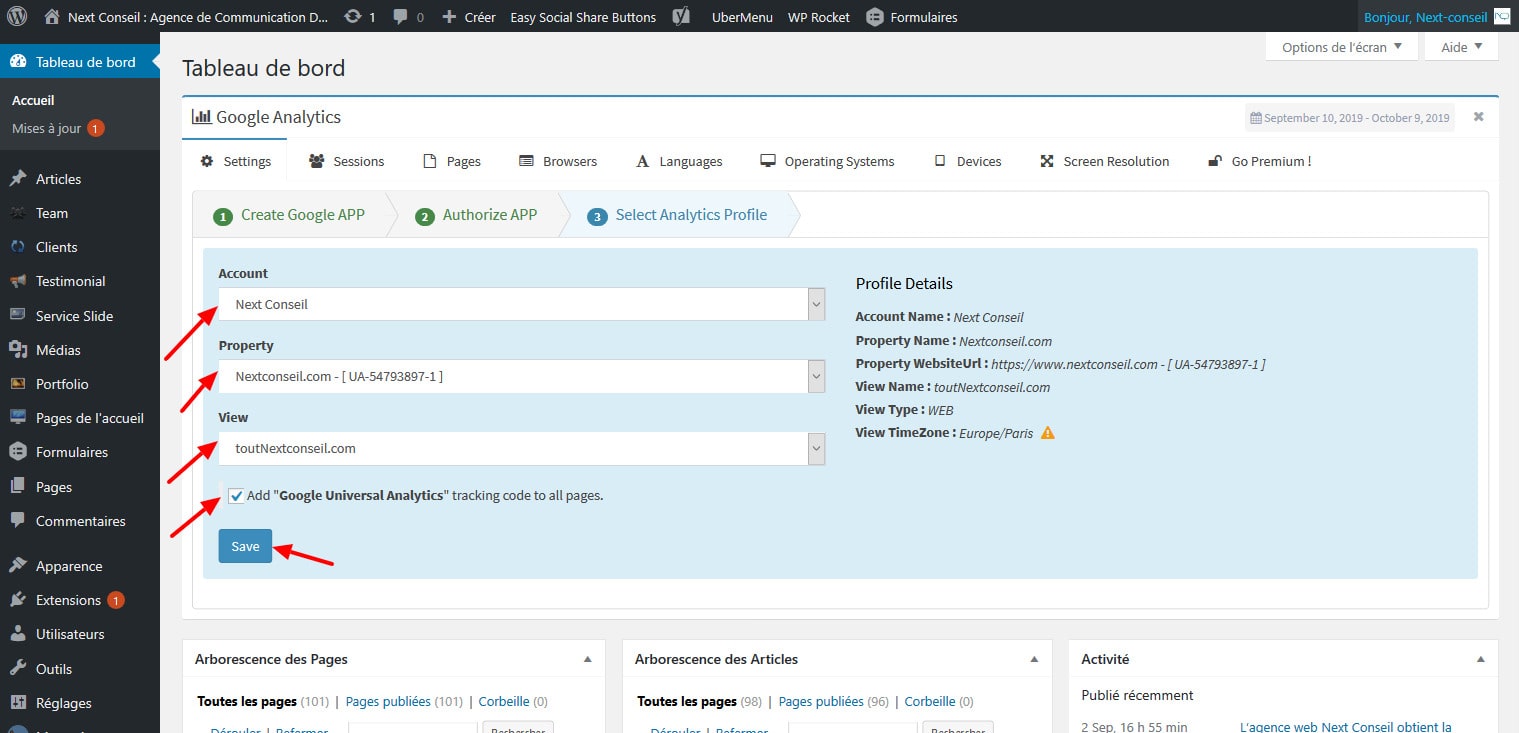
Task: Click the Médias icon in sidebar
Action: (18, 350)
